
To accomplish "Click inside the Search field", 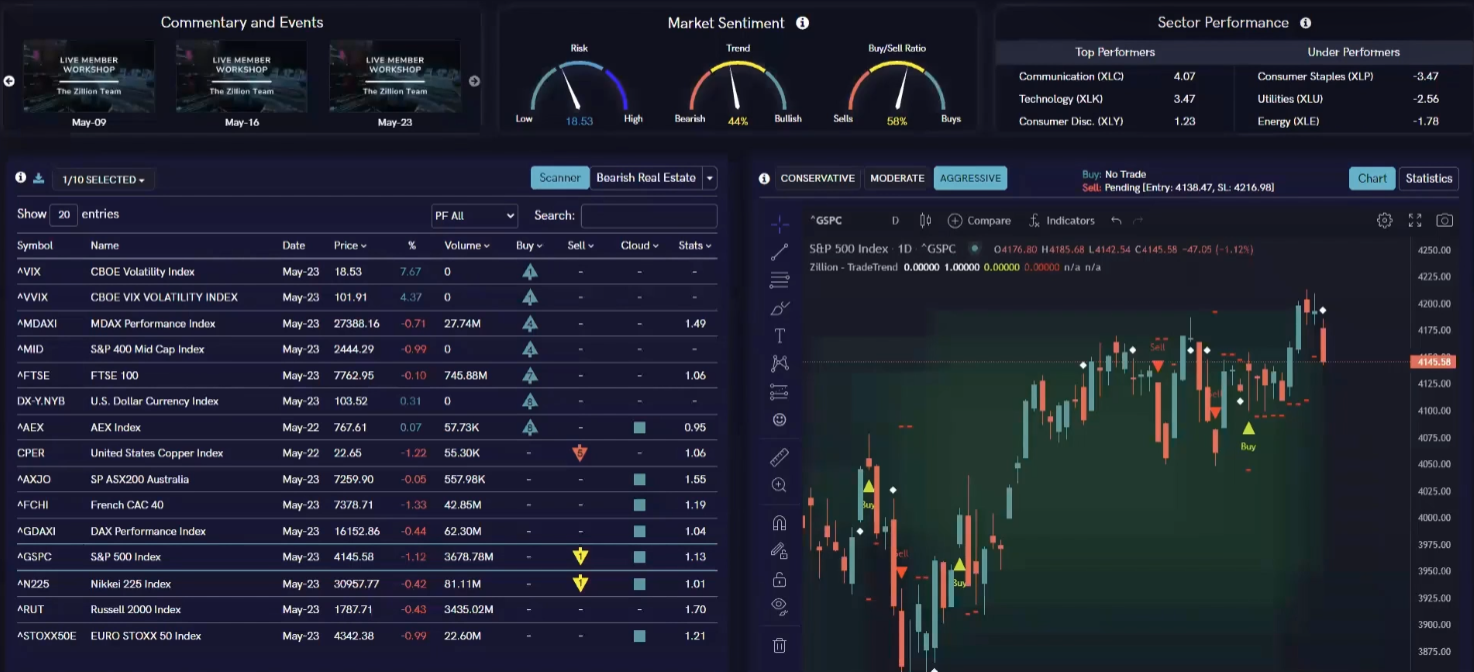I will click(648, 215).
